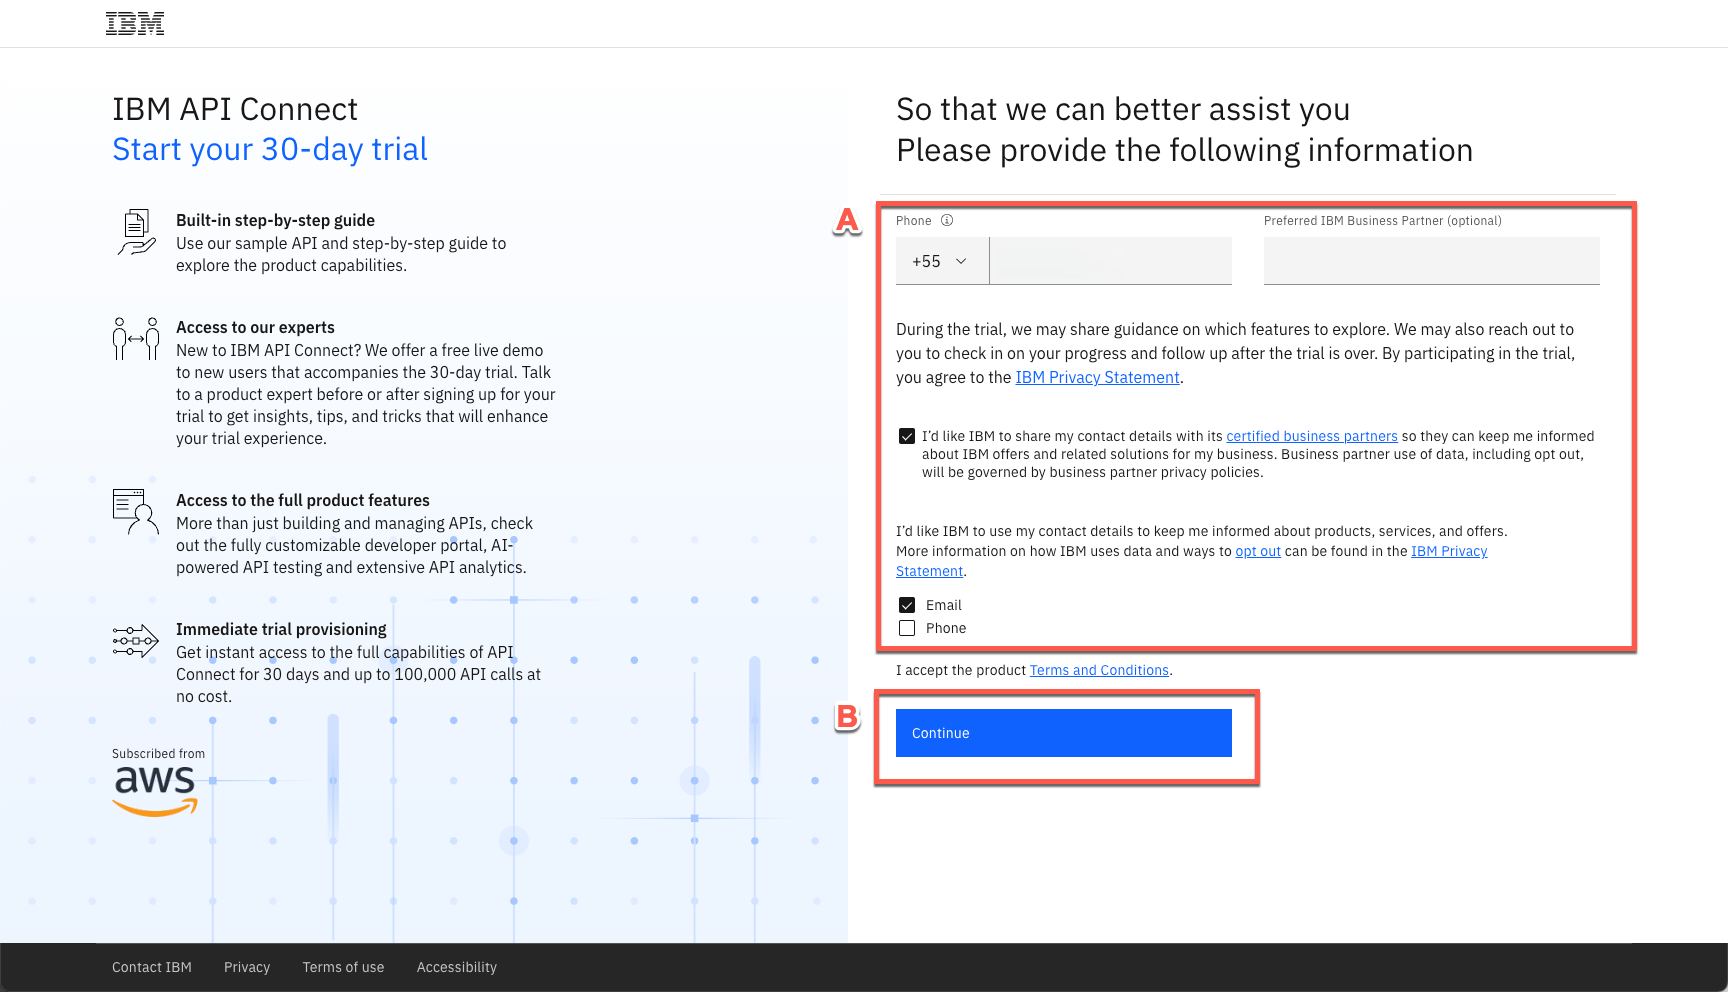Click the AWS logo

coord(155,790)
